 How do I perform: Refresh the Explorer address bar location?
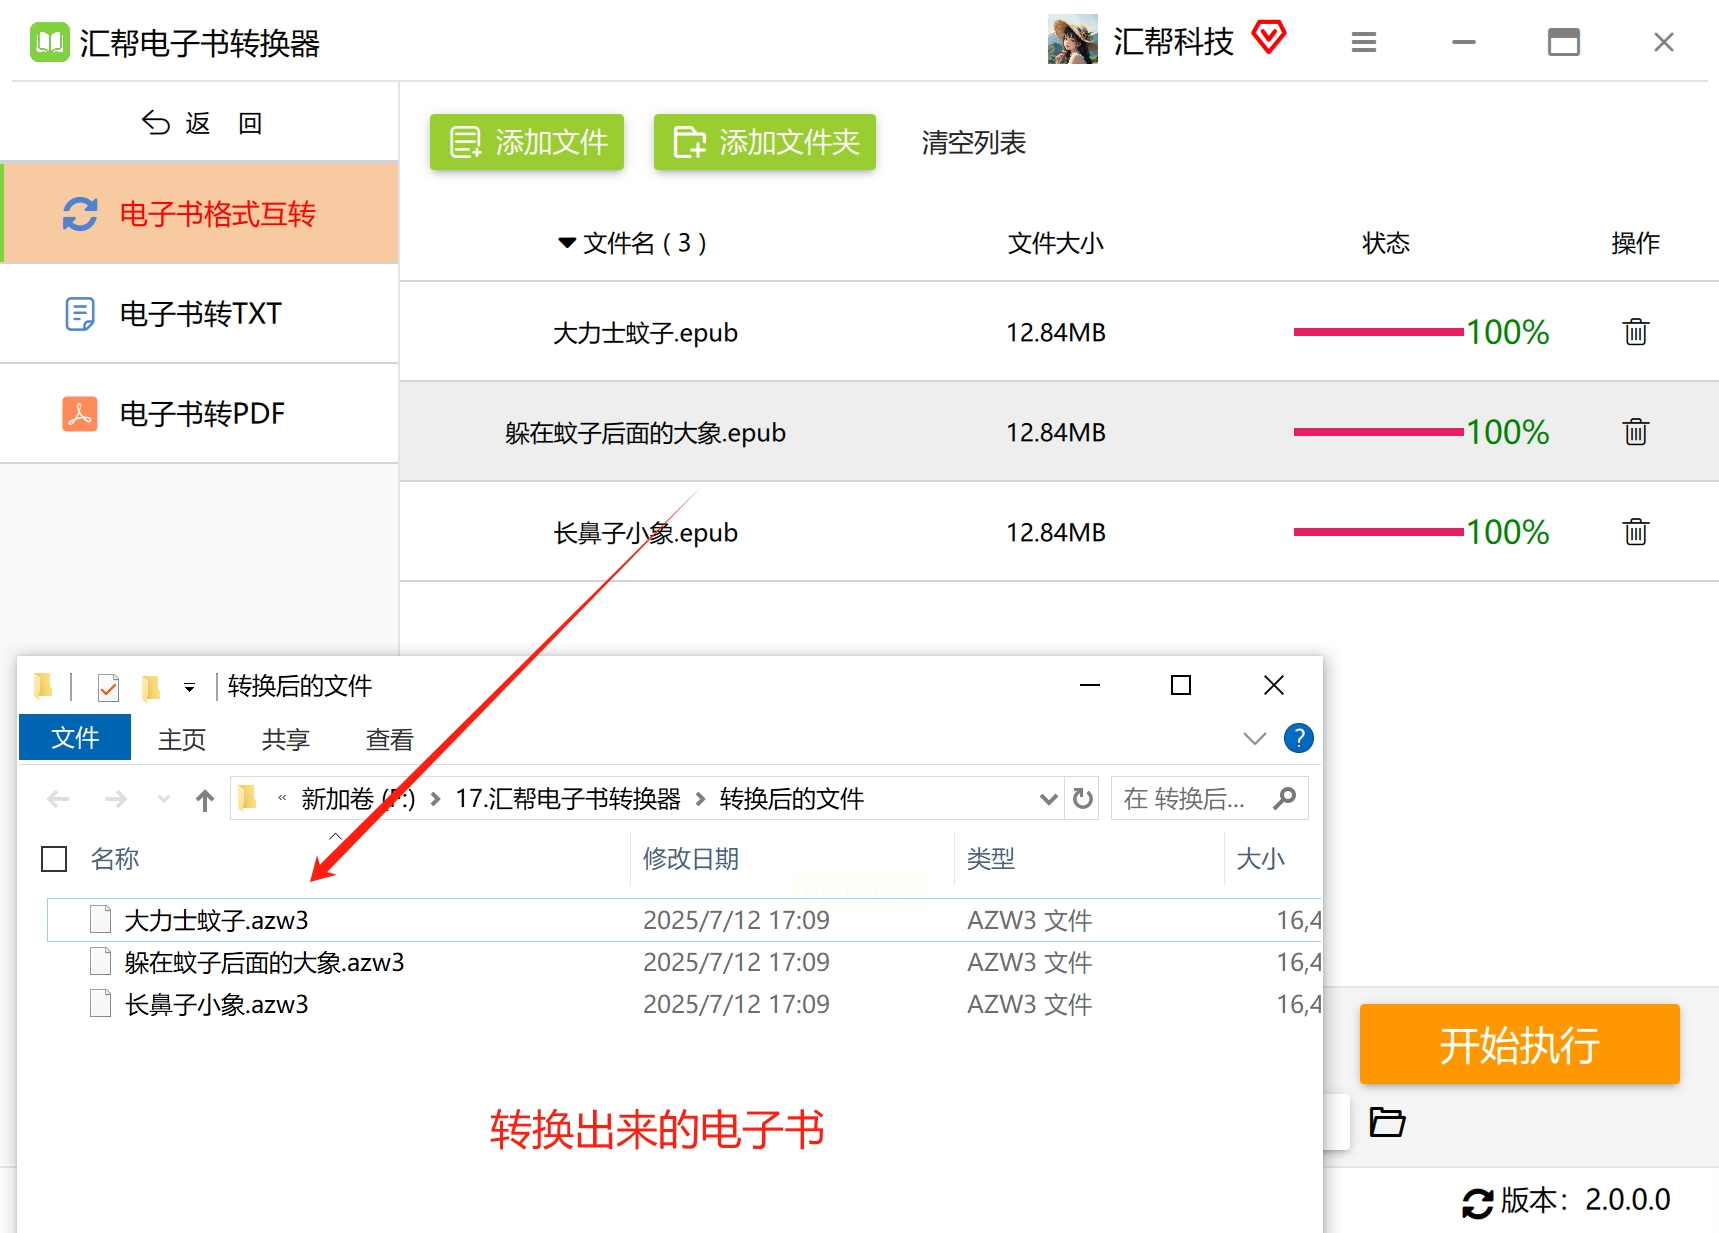[x=1082, y=799]
